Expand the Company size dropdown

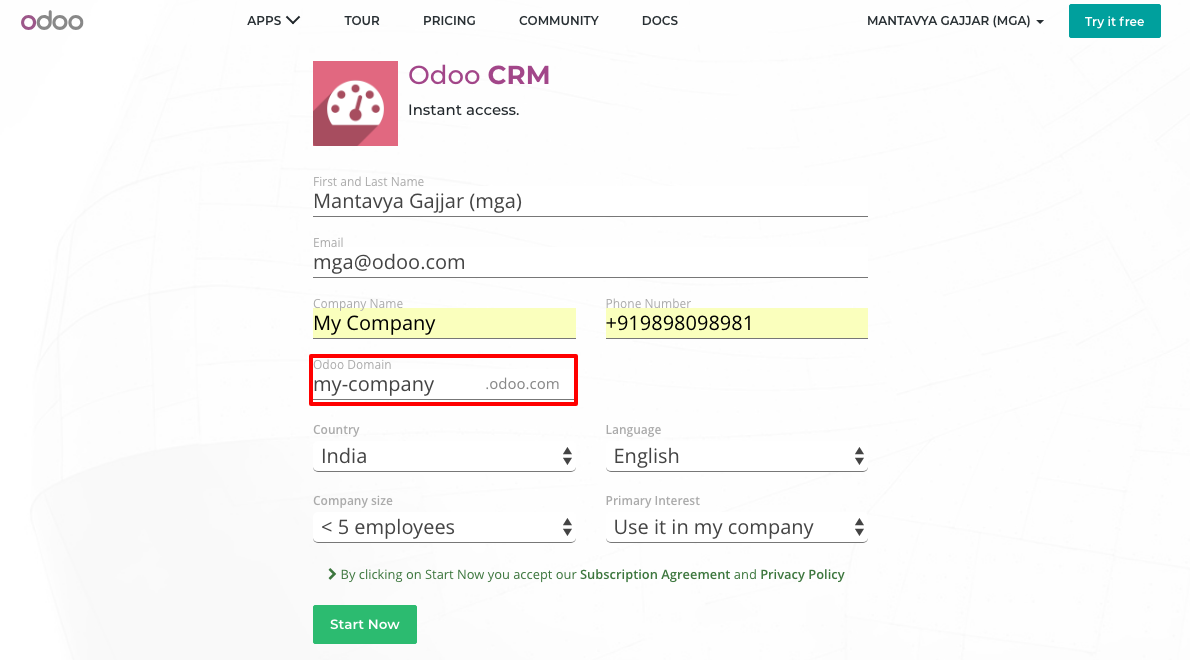pyautogui.click(x=444, y=527)
